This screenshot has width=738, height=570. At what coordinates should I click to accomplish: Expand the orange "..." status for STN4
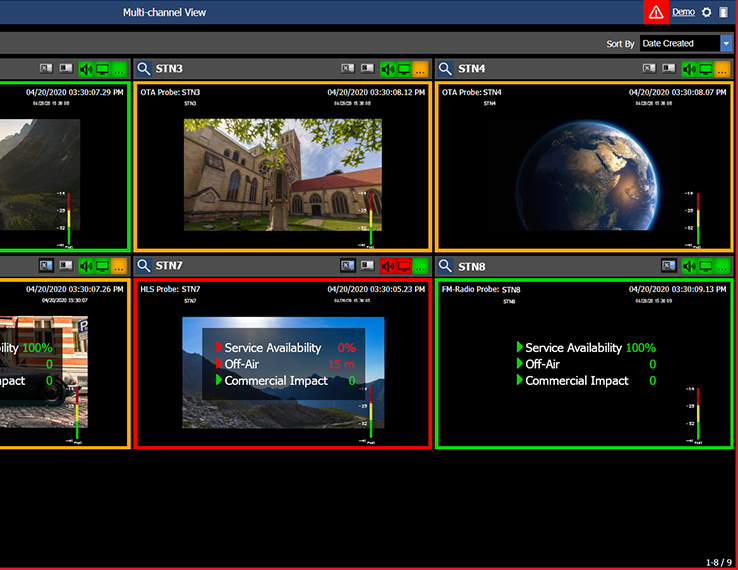(x=722, y=69)
